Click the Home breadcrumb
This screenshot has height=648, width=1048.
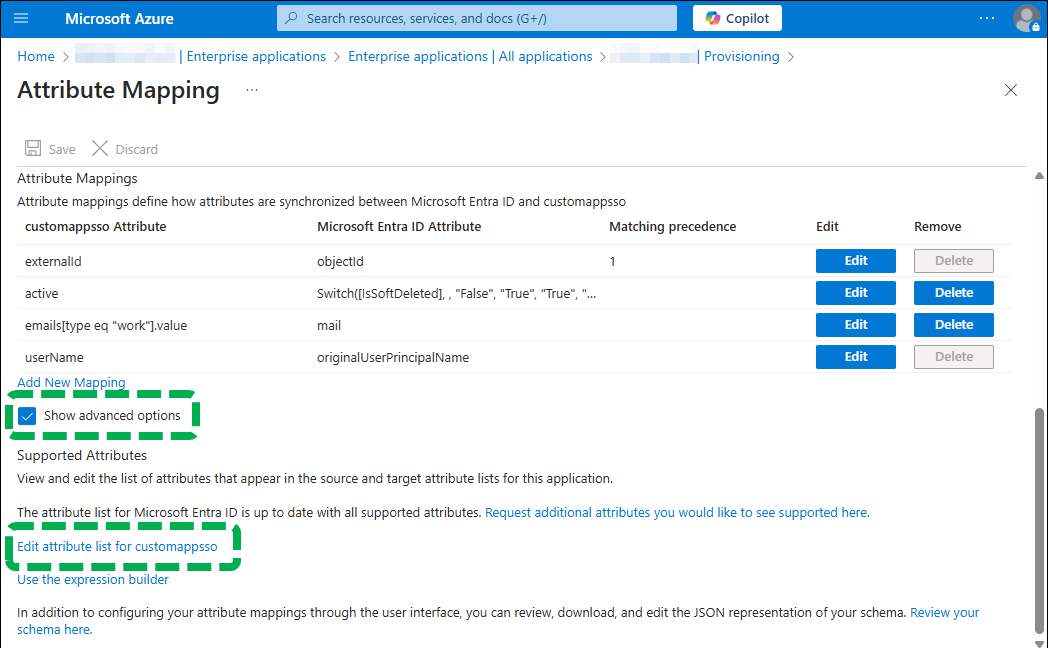36,57
